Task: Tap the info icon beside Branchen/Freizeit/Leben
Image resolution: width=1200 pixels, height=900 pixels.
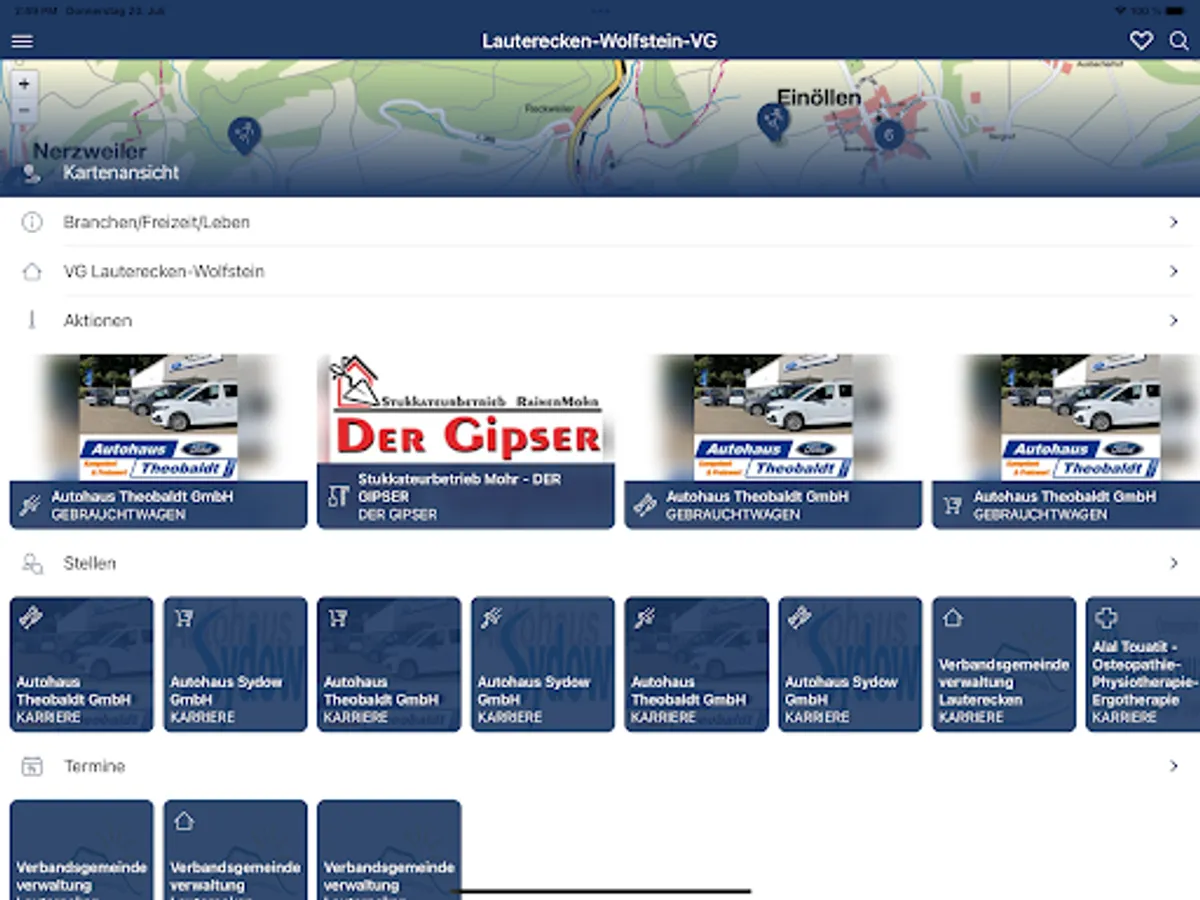Action: tap(32, 222)
